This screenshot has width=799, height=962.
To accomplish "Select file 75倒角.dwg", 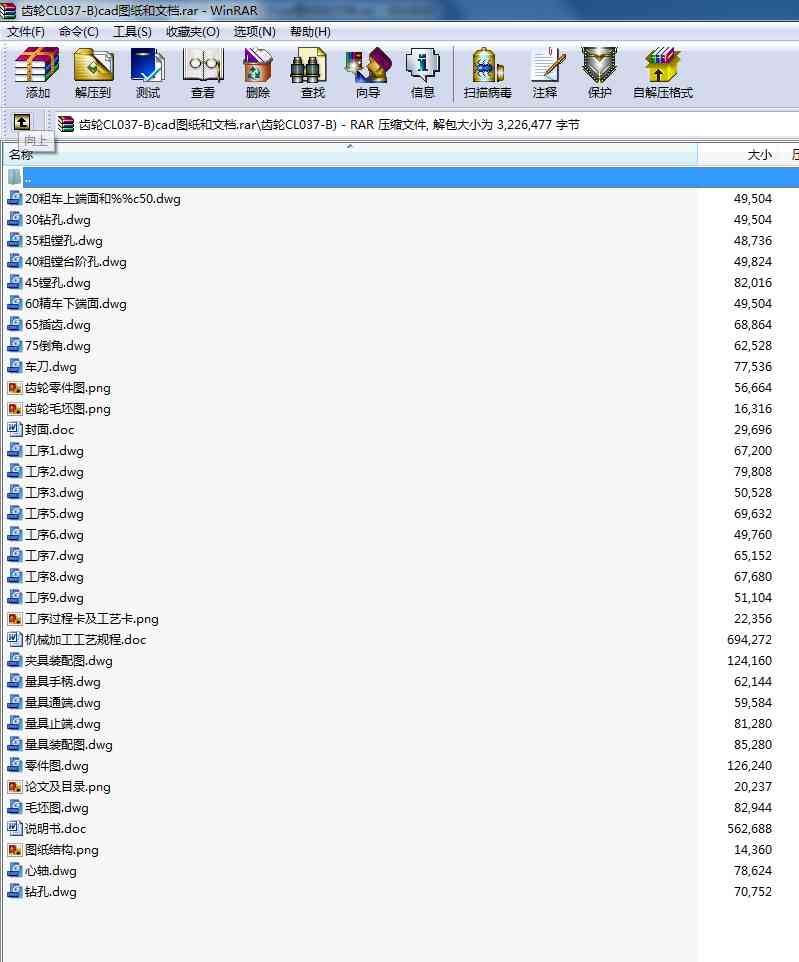I will coord(58,345).
